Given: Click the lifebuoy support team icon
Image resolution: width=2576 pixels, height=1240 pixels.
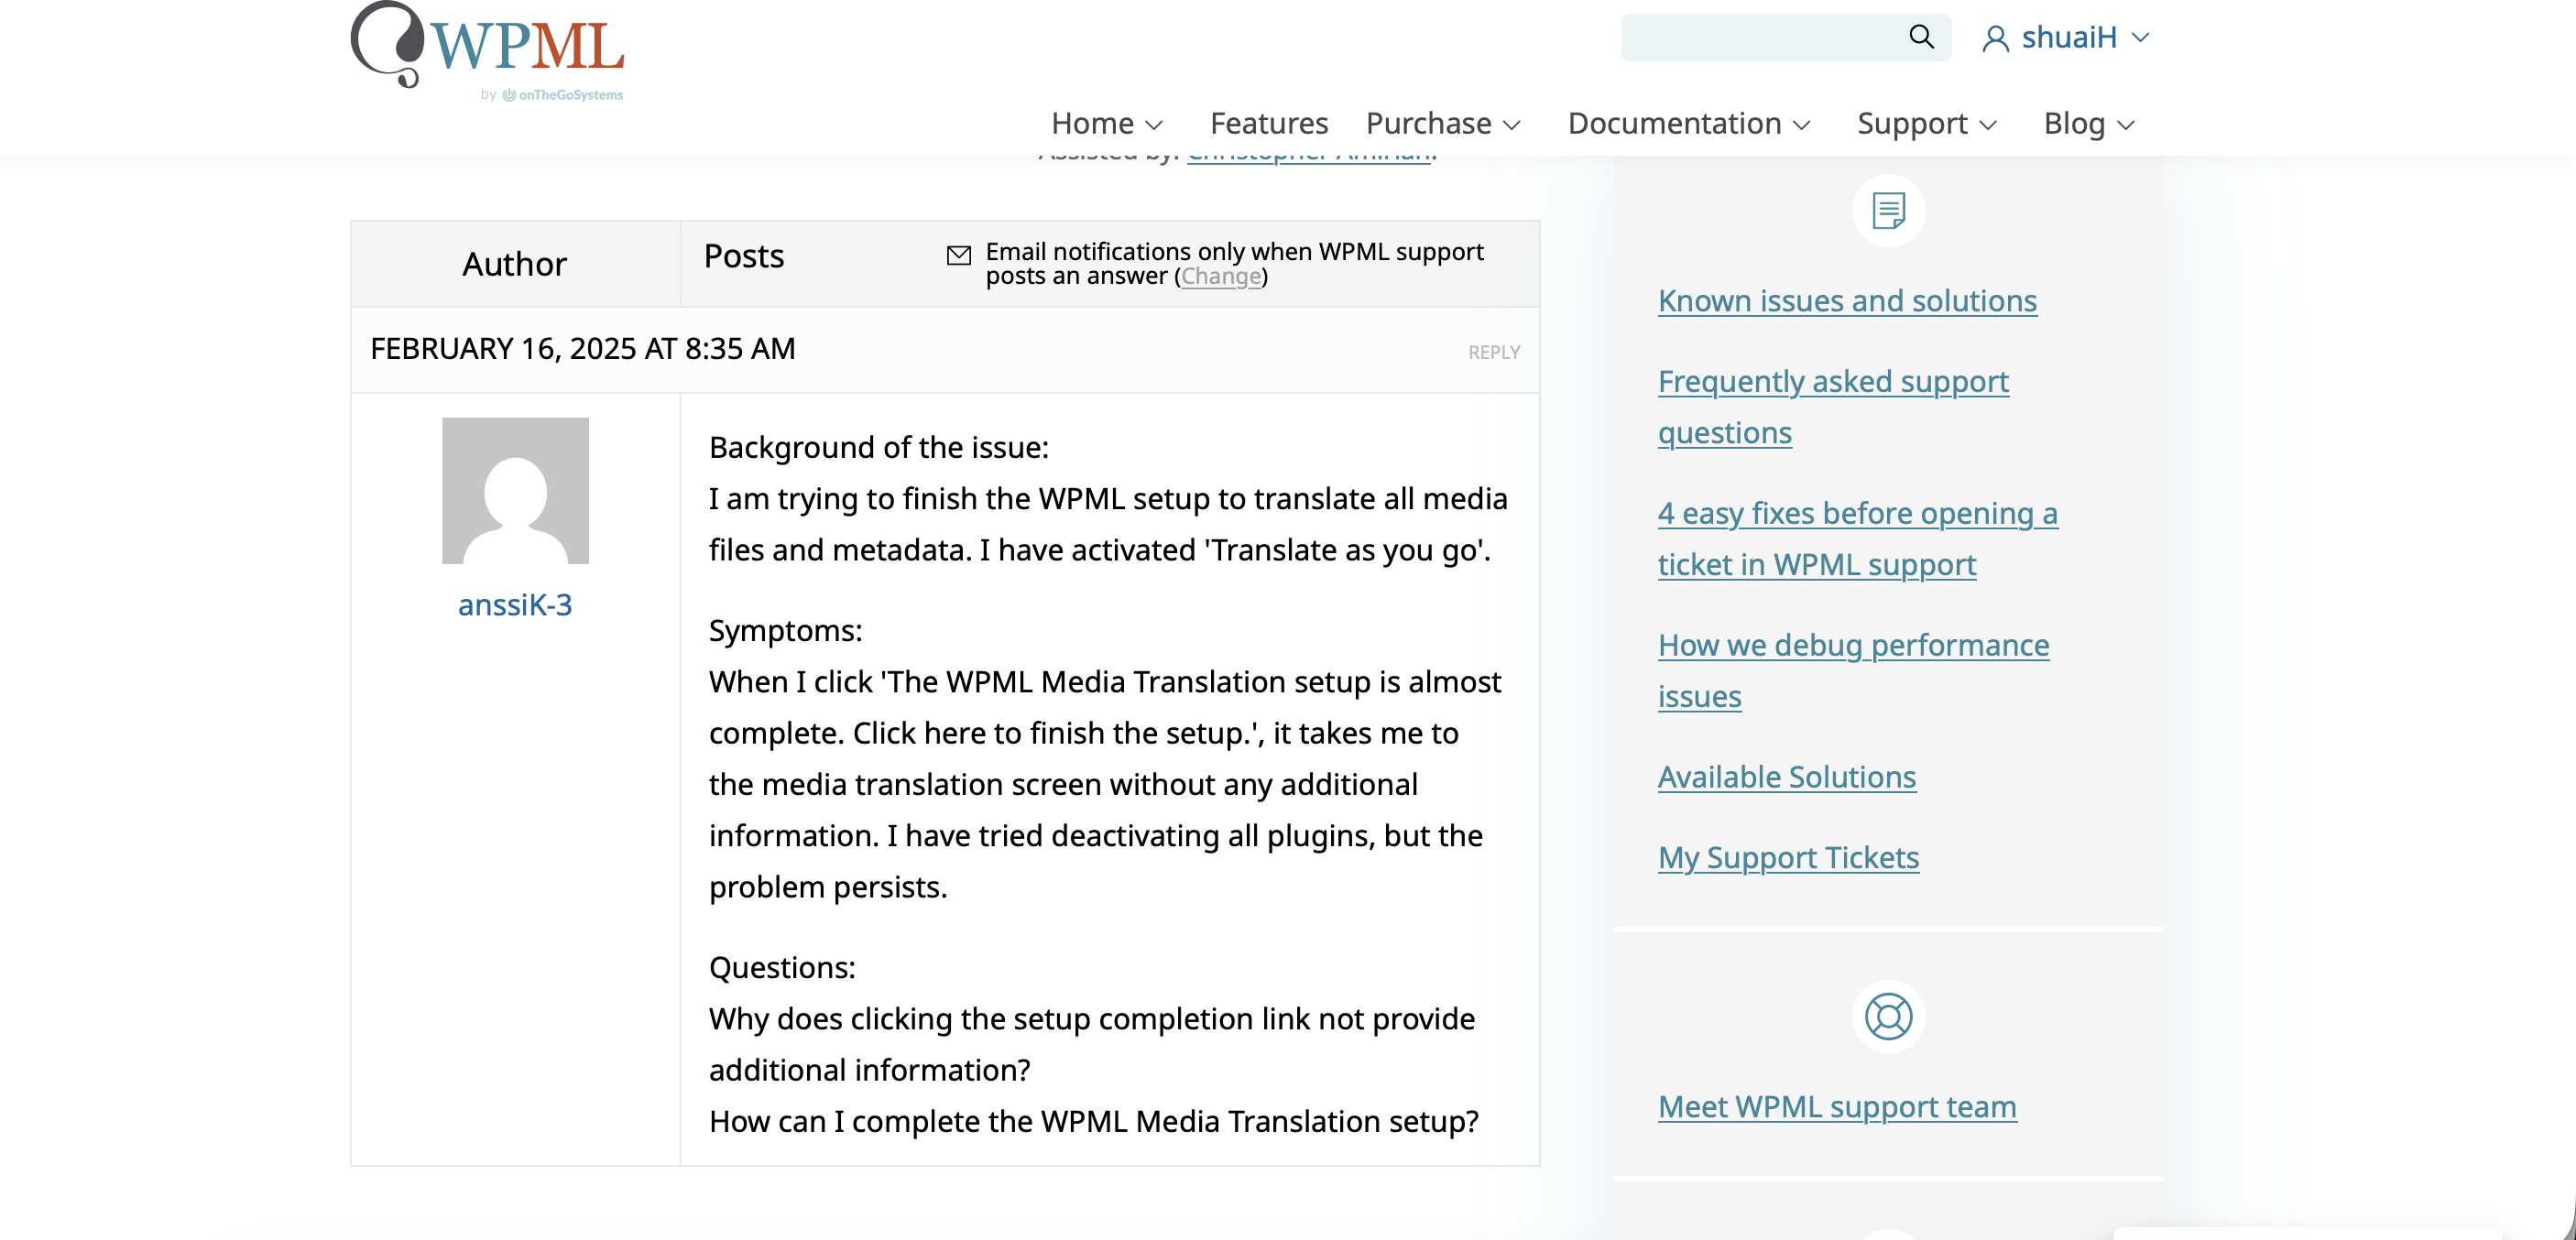Looking at the screenshot, I should [1888, 1016].
